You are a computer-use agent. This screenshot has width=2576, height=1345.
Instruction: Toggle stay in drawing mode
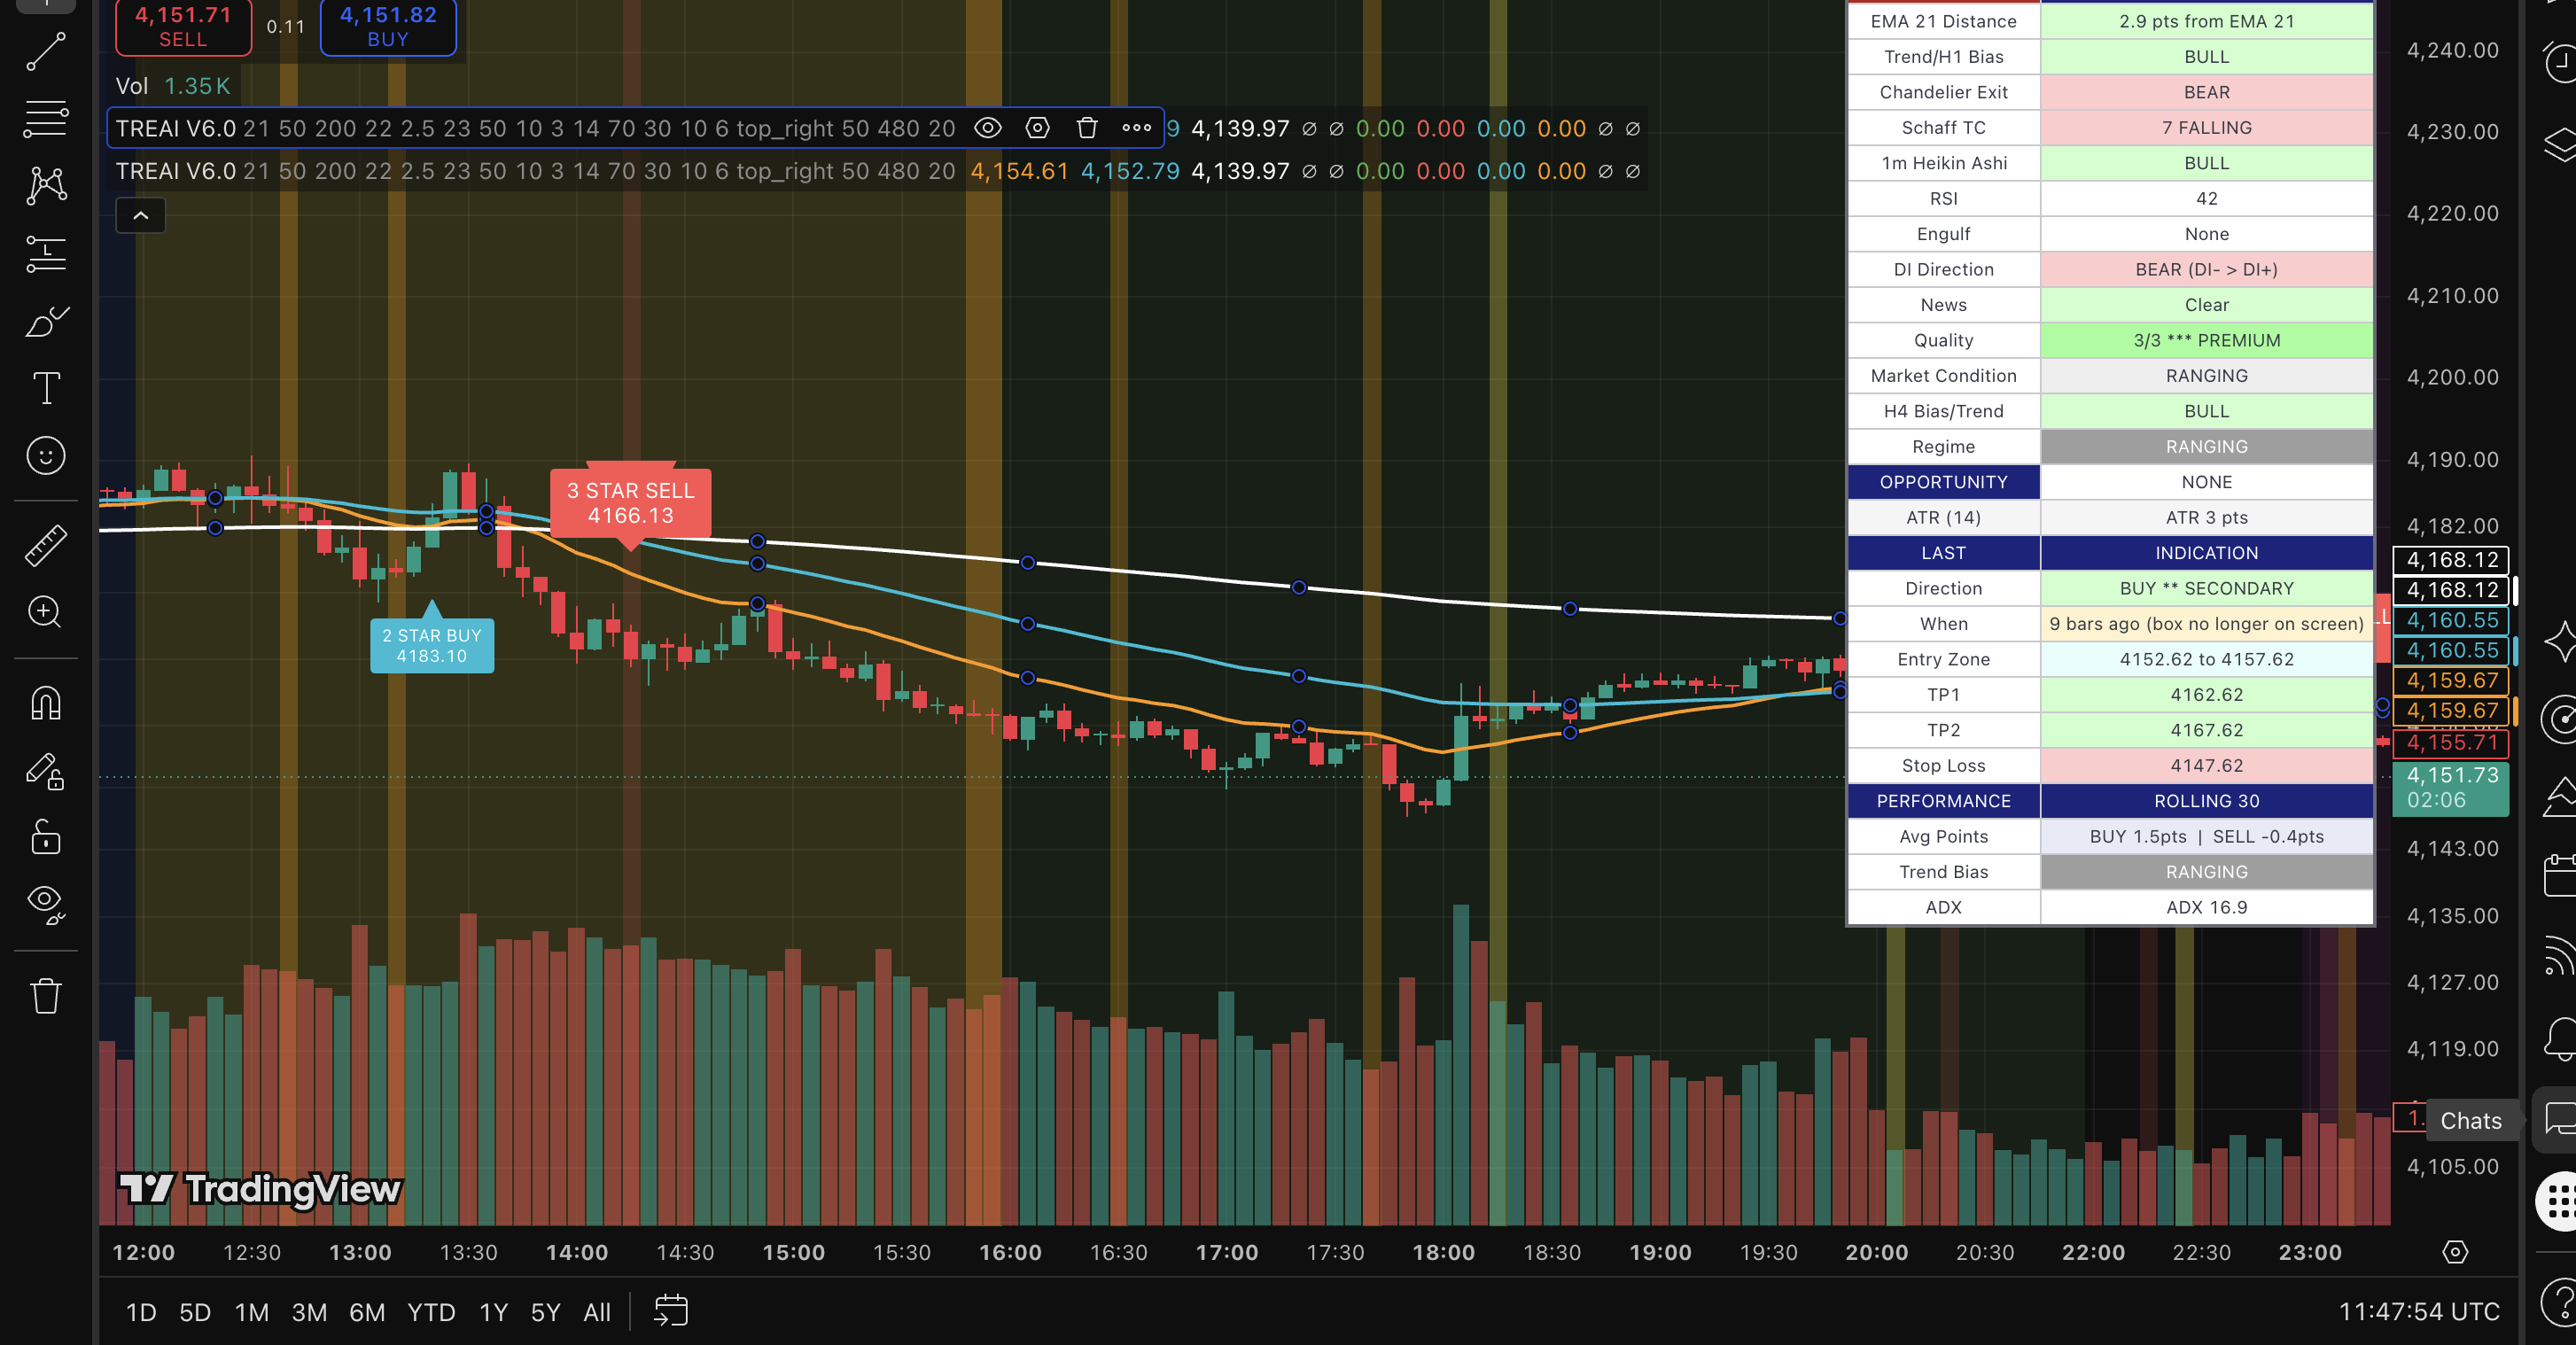pos(46,770)
